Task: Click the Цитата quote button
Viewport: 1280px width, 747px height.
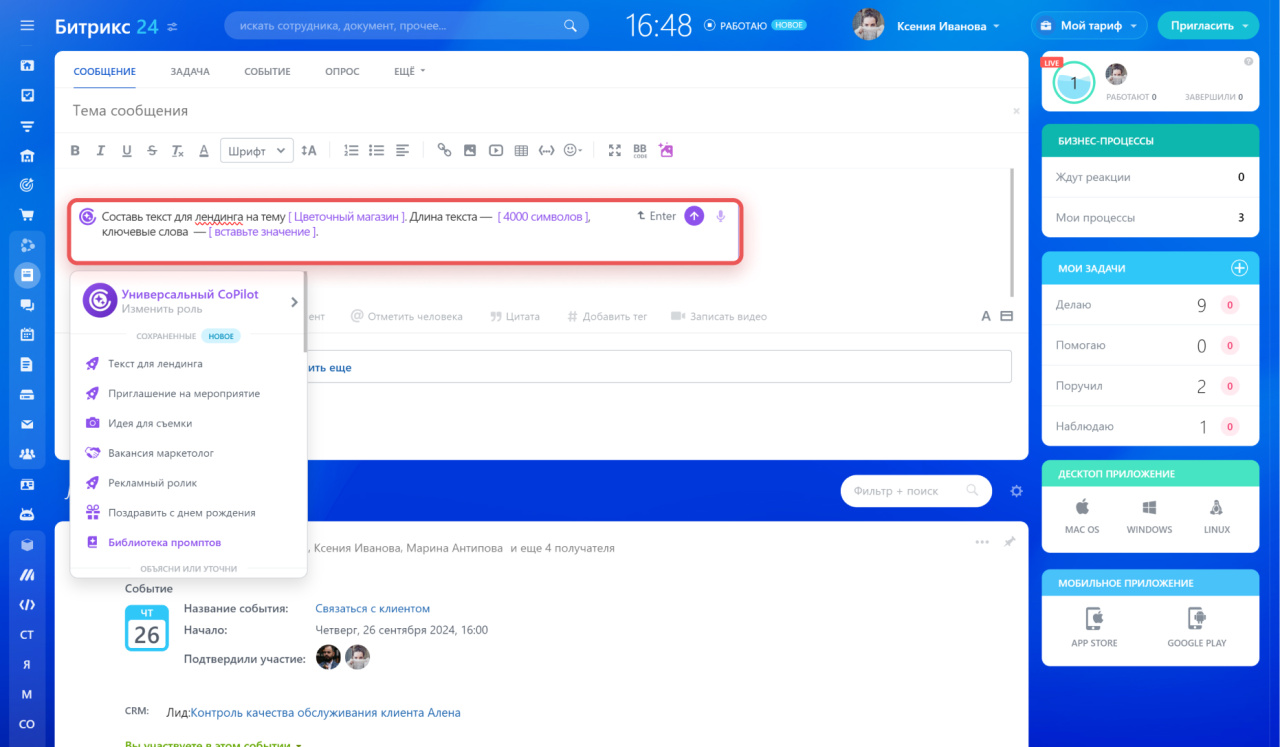Action: click(x=515, y=316)
